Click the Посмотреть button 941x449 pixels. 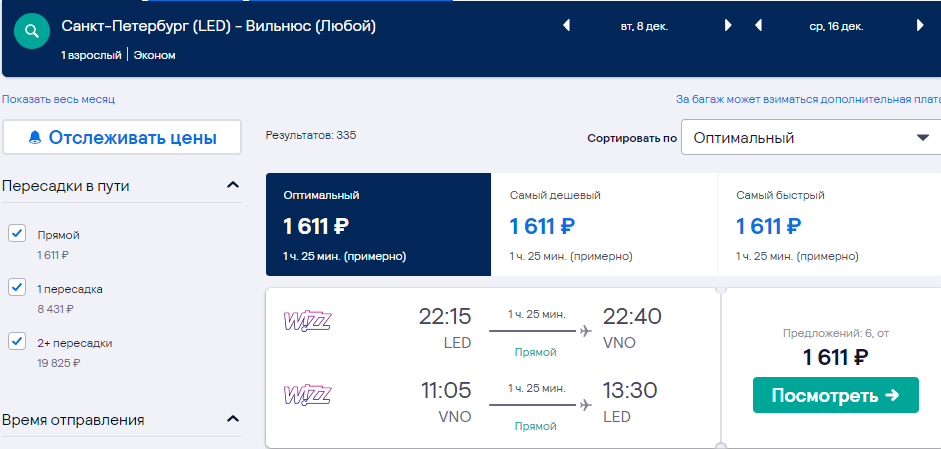835,395
